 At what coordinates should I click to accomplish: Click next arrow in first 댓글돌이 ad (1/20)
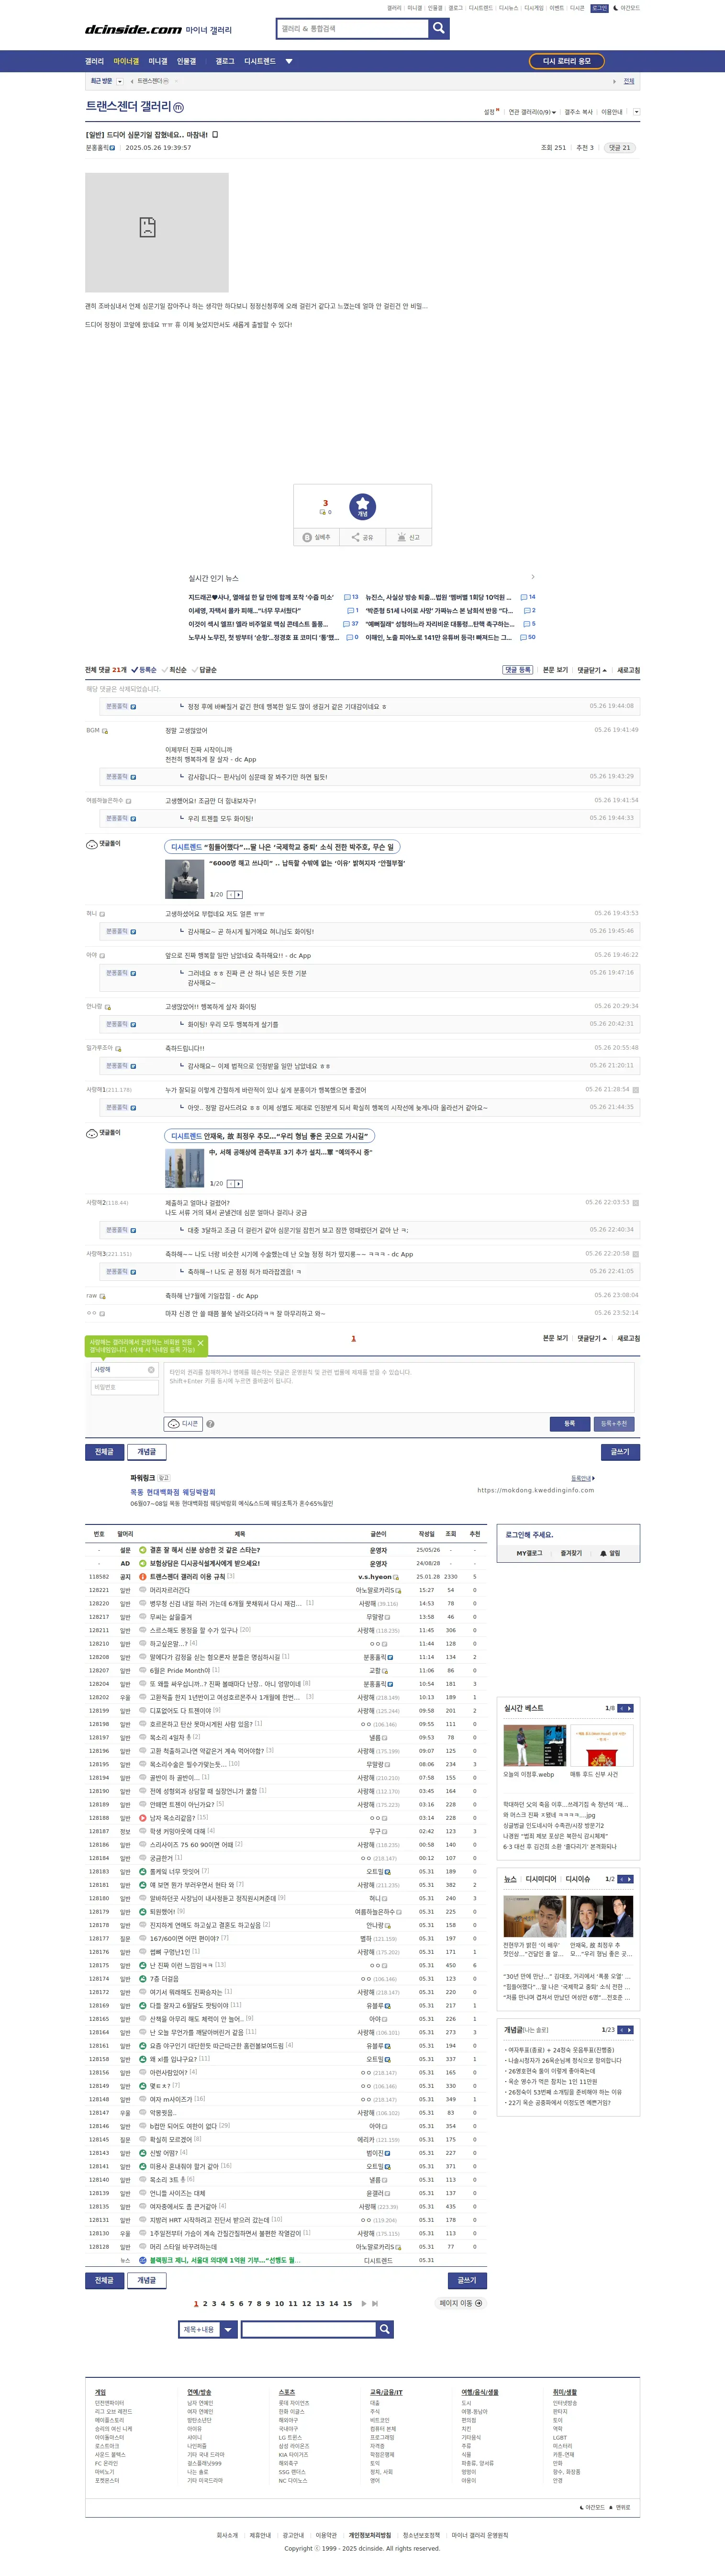click(x=239, y=894)
